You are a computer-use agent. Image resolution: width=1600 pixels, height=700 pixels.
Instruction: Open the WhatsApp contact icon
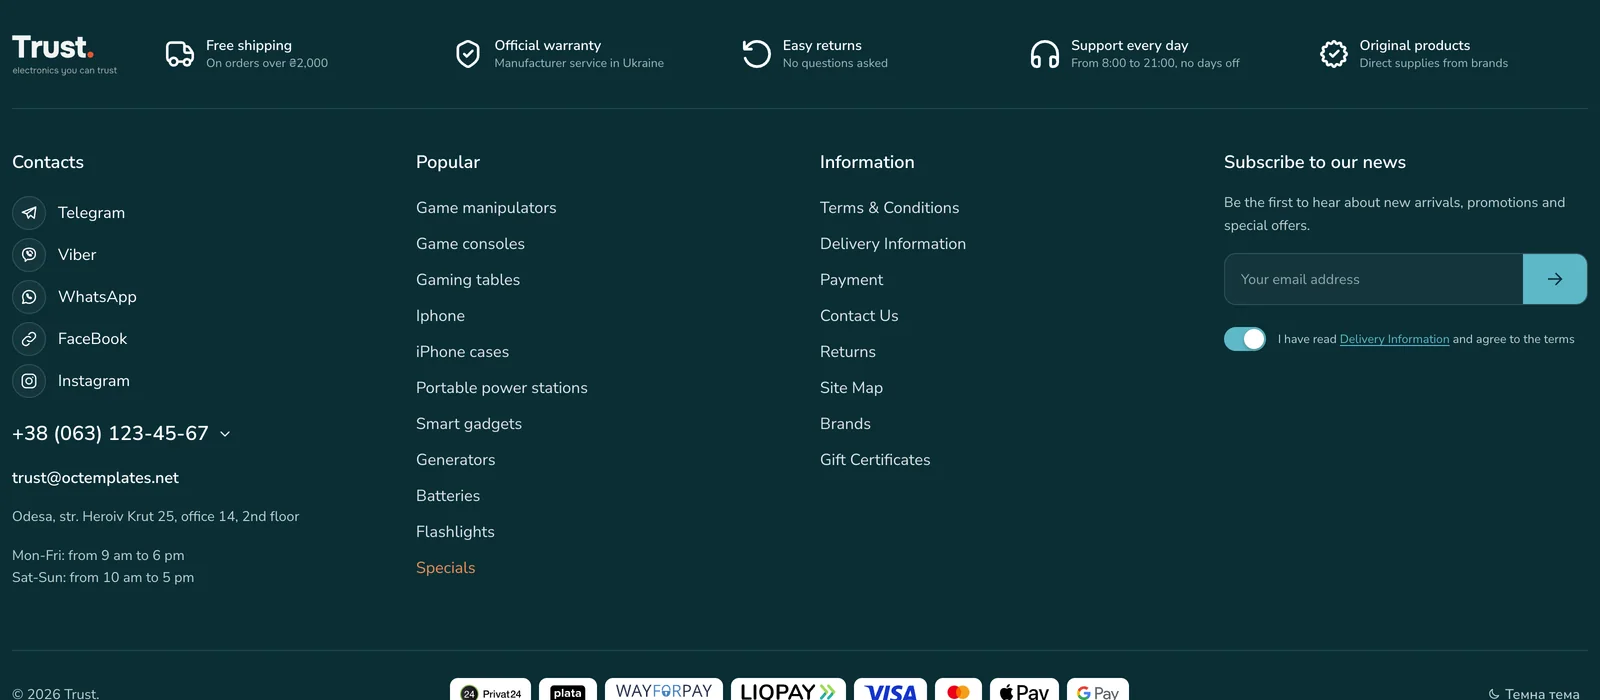[x=29, y=297]
